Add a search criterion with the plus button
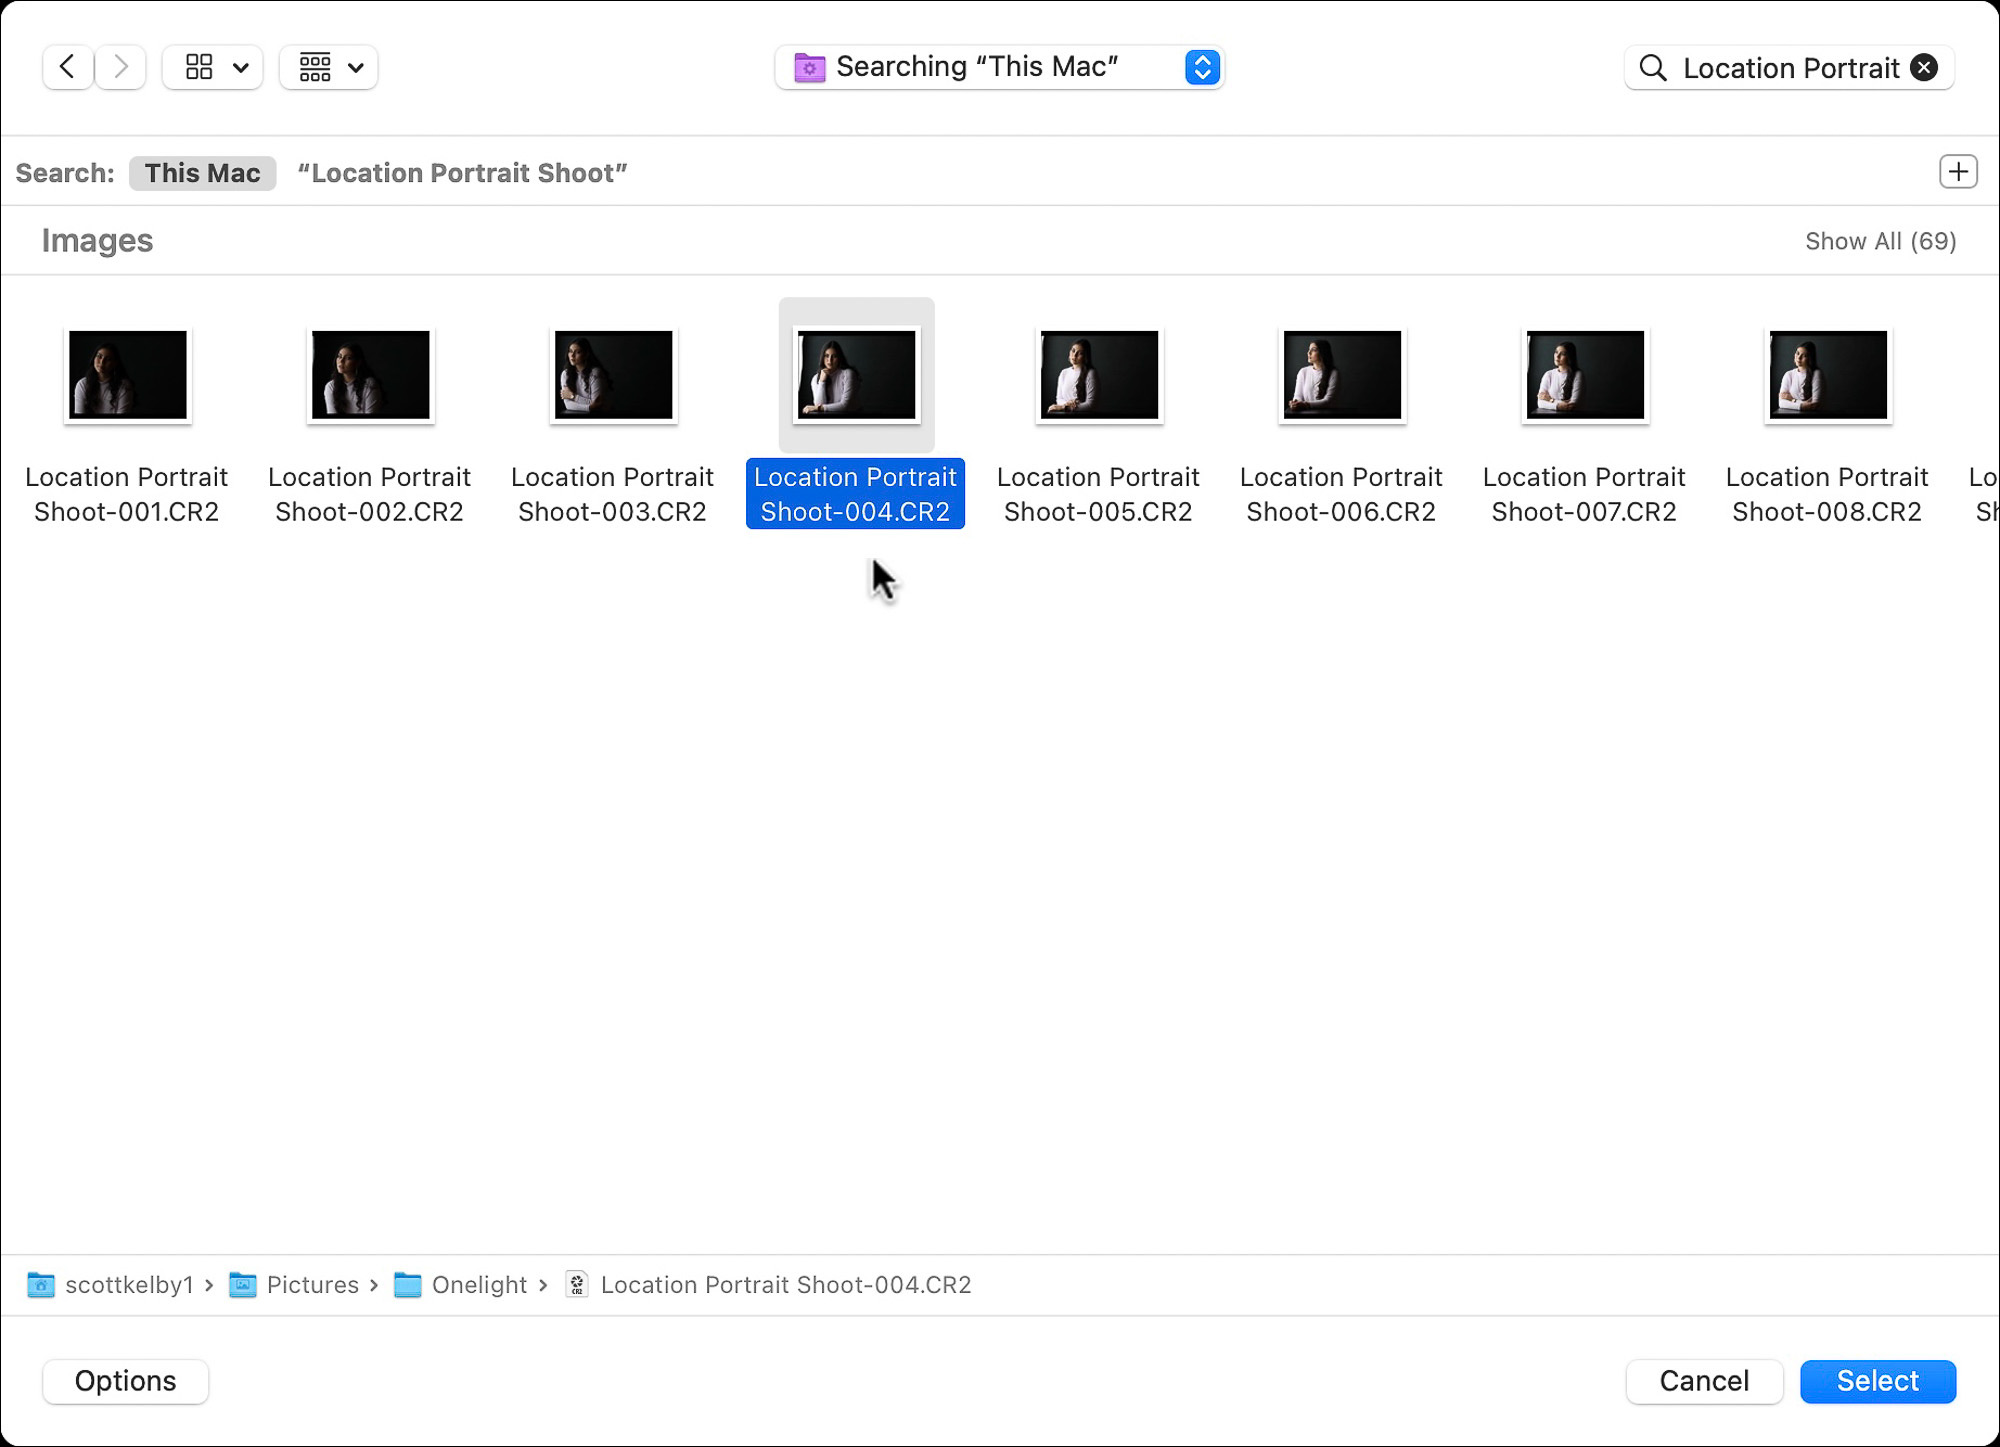The image size is (2000, 1447). coord(1958,171)
